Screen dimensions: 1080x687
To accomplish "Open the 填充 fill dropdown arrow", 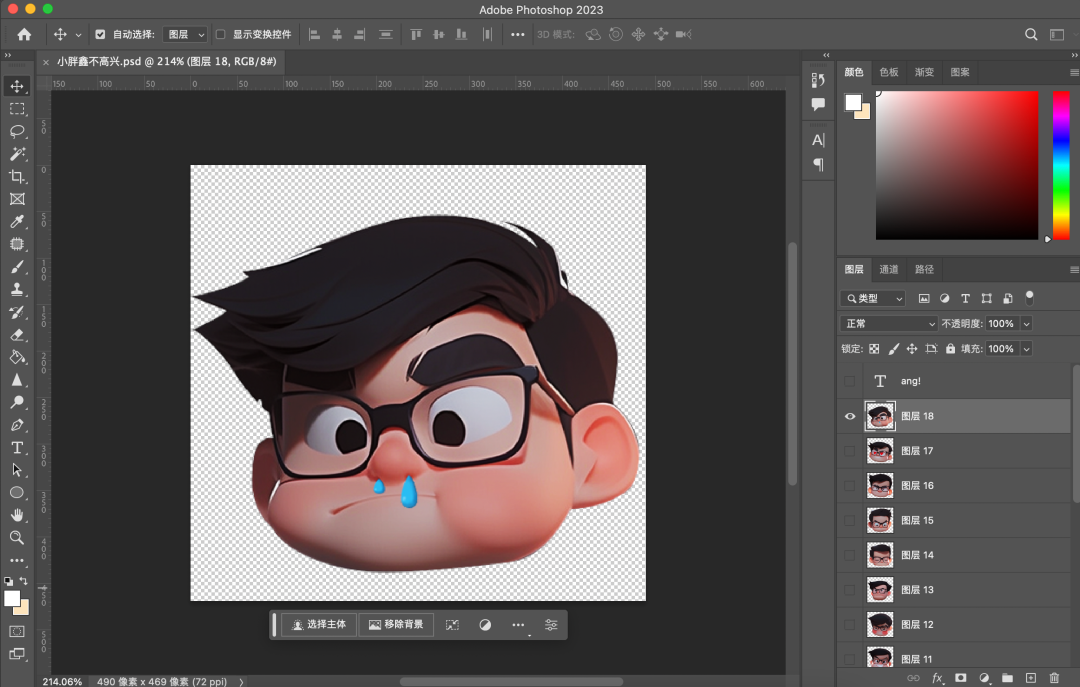I will [1026, 349].
